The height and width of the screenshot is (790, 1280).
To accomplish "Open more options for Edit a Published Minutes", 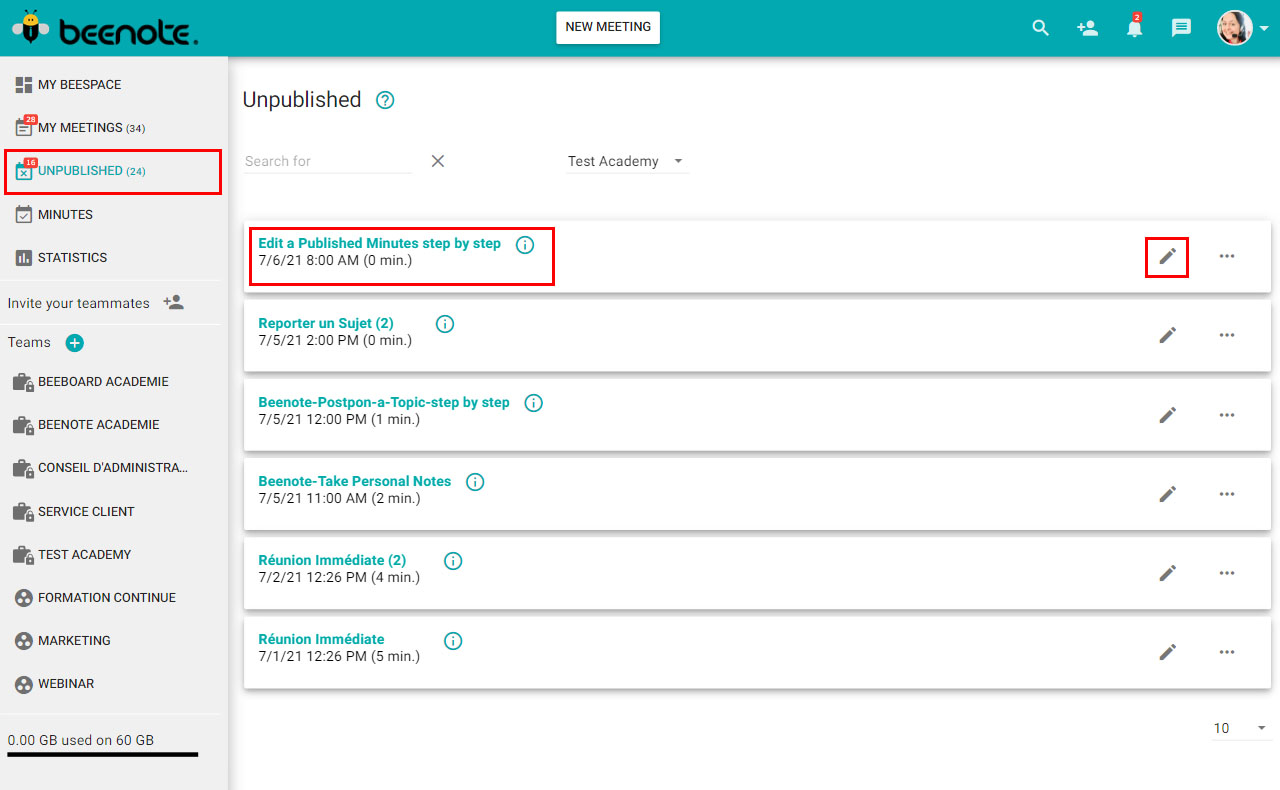I will pos(1227,256).
